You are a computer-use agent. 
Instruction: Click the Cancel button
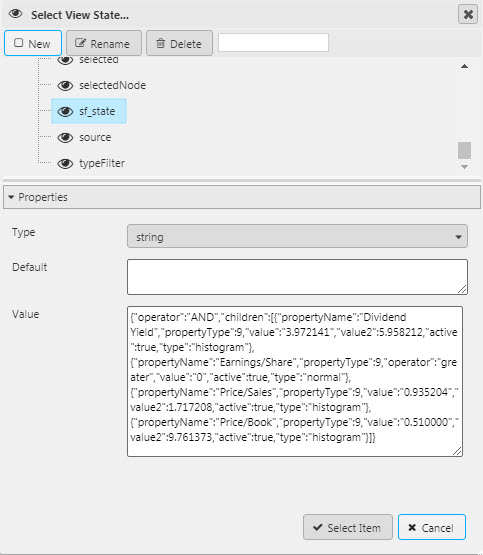tap(432, 527)
